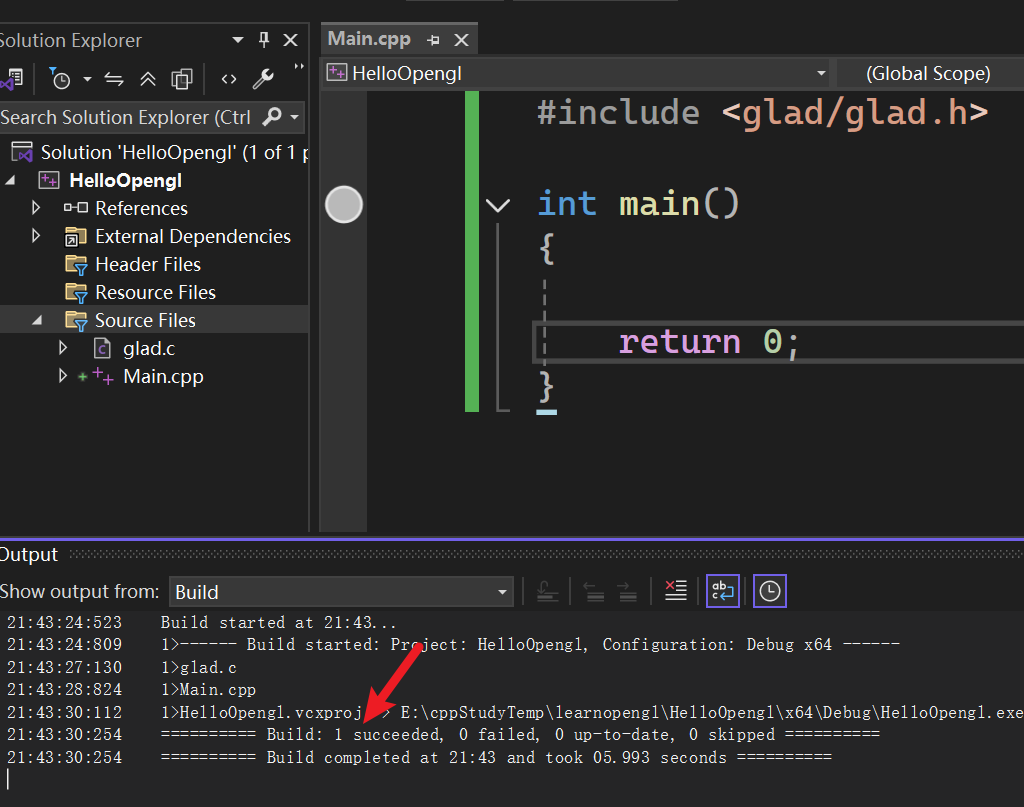Open the 'Show output from' Build dropdown
1024x807 pixels.
coord(341,592)
